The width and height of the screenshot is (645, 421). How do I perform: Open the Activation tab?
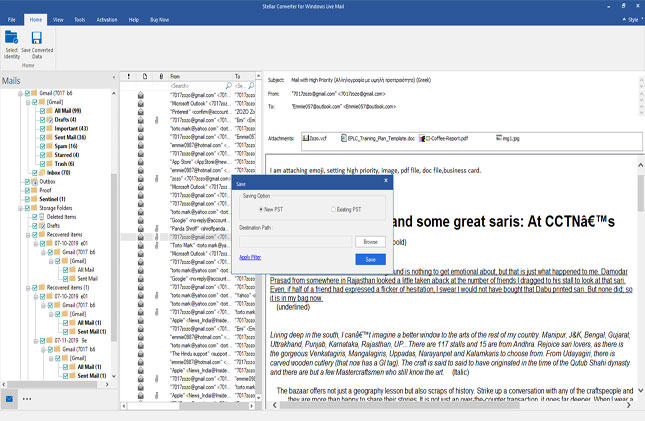(x=107, y=19)
